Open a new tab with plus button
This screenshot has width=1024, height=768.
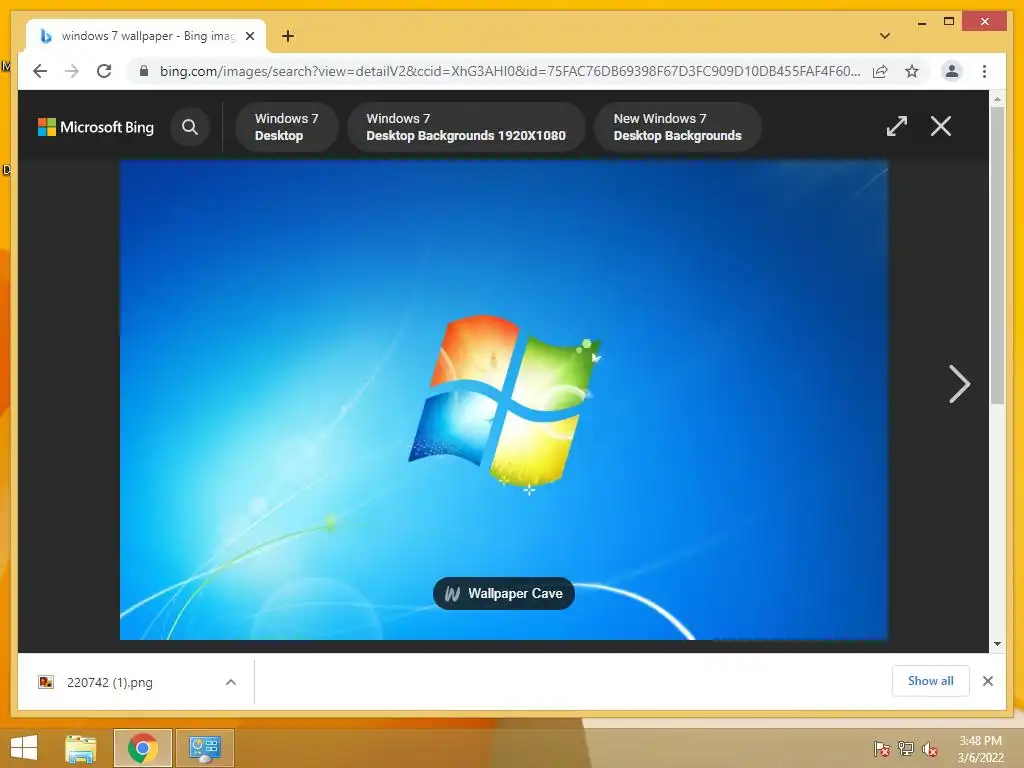tap(288, 36)
